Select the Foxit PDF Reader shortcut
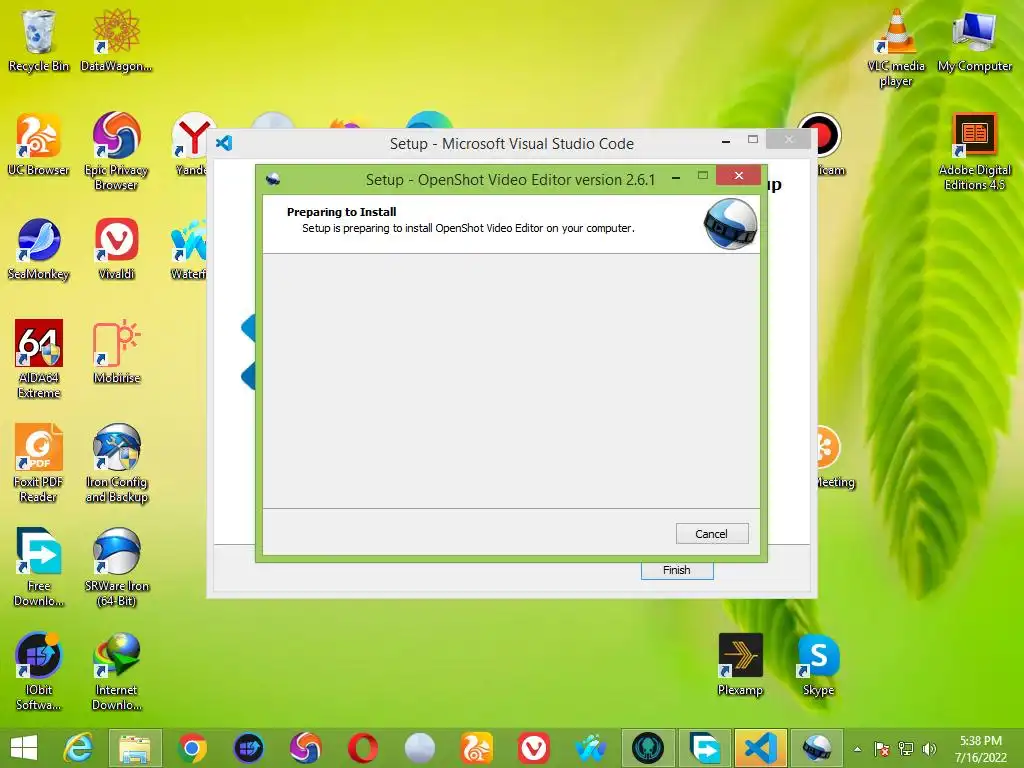The image size is (1024, 768). (39, 463)
